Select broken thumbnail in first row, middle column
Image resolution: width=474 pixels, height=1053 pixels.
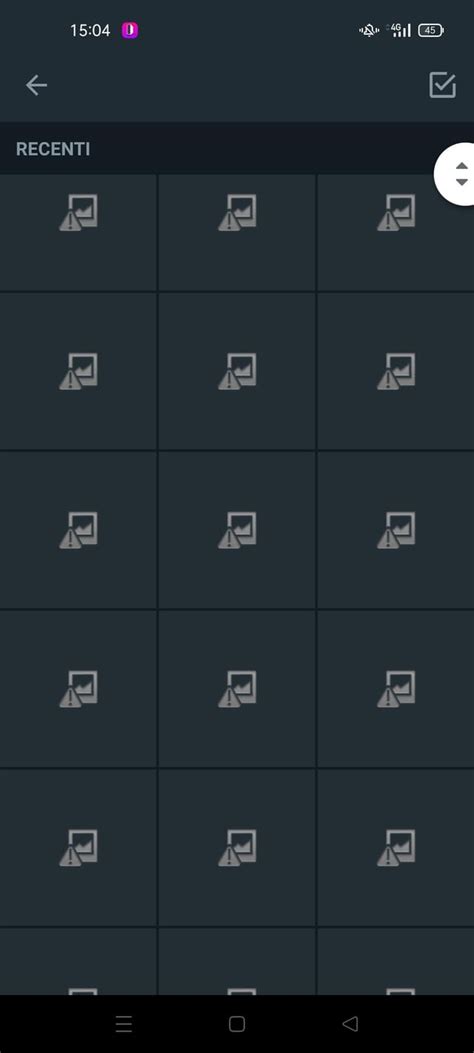[x=237, y=232]
